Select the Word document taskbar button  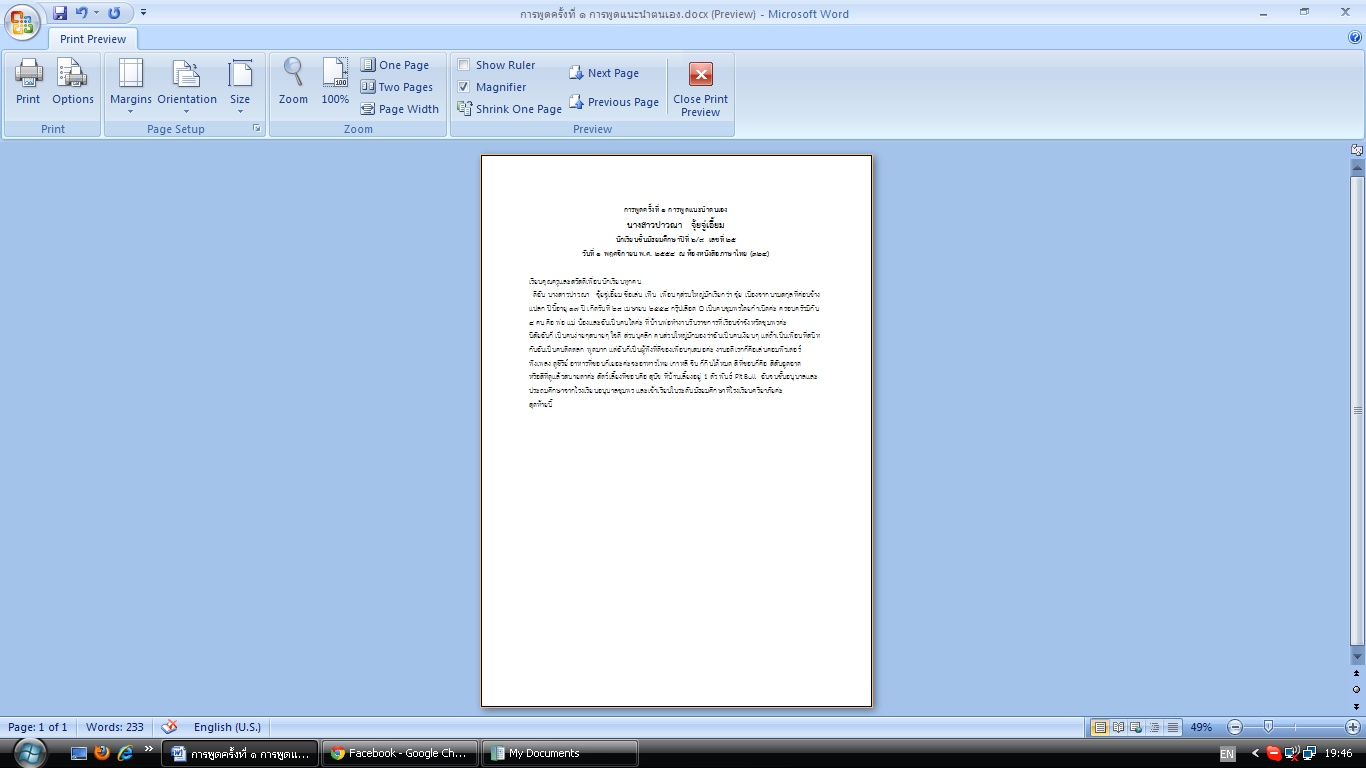tap(241, 753)
